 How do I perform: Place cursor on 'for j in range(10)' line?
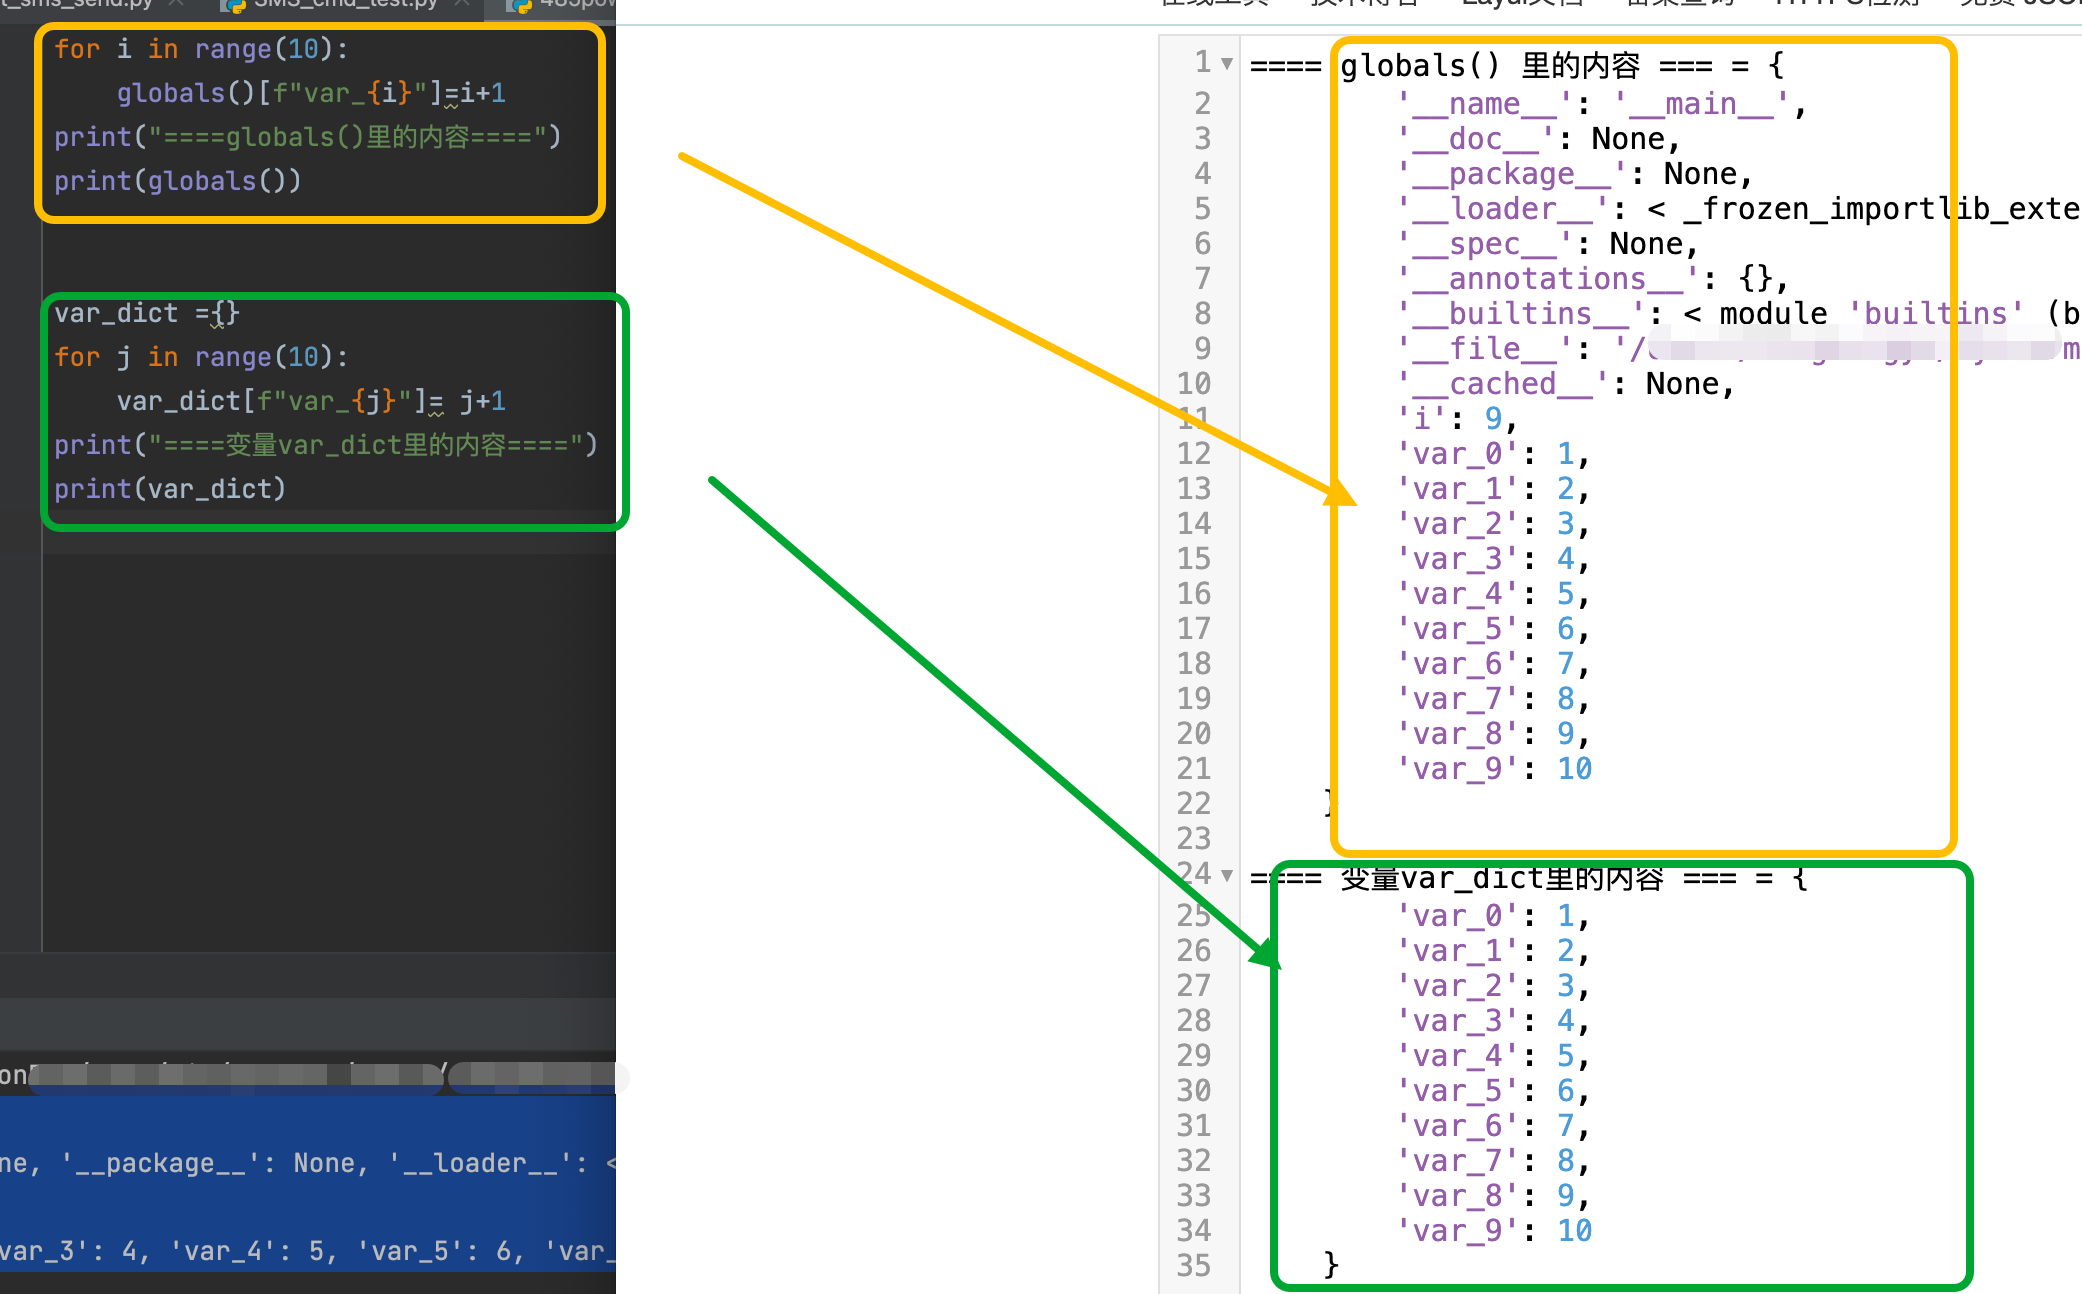200,357
